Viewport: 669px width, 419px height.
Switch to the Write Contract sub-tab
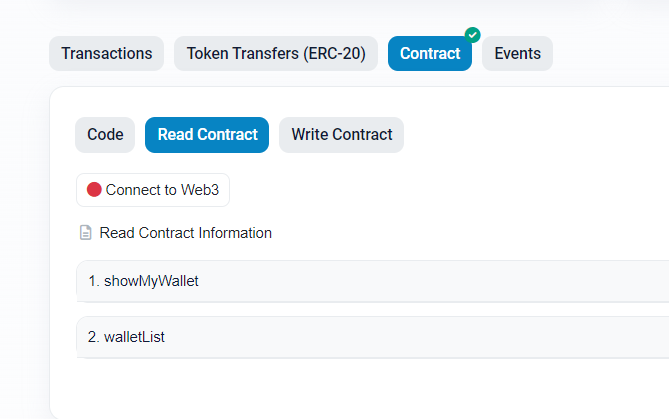tap(341, 135)
